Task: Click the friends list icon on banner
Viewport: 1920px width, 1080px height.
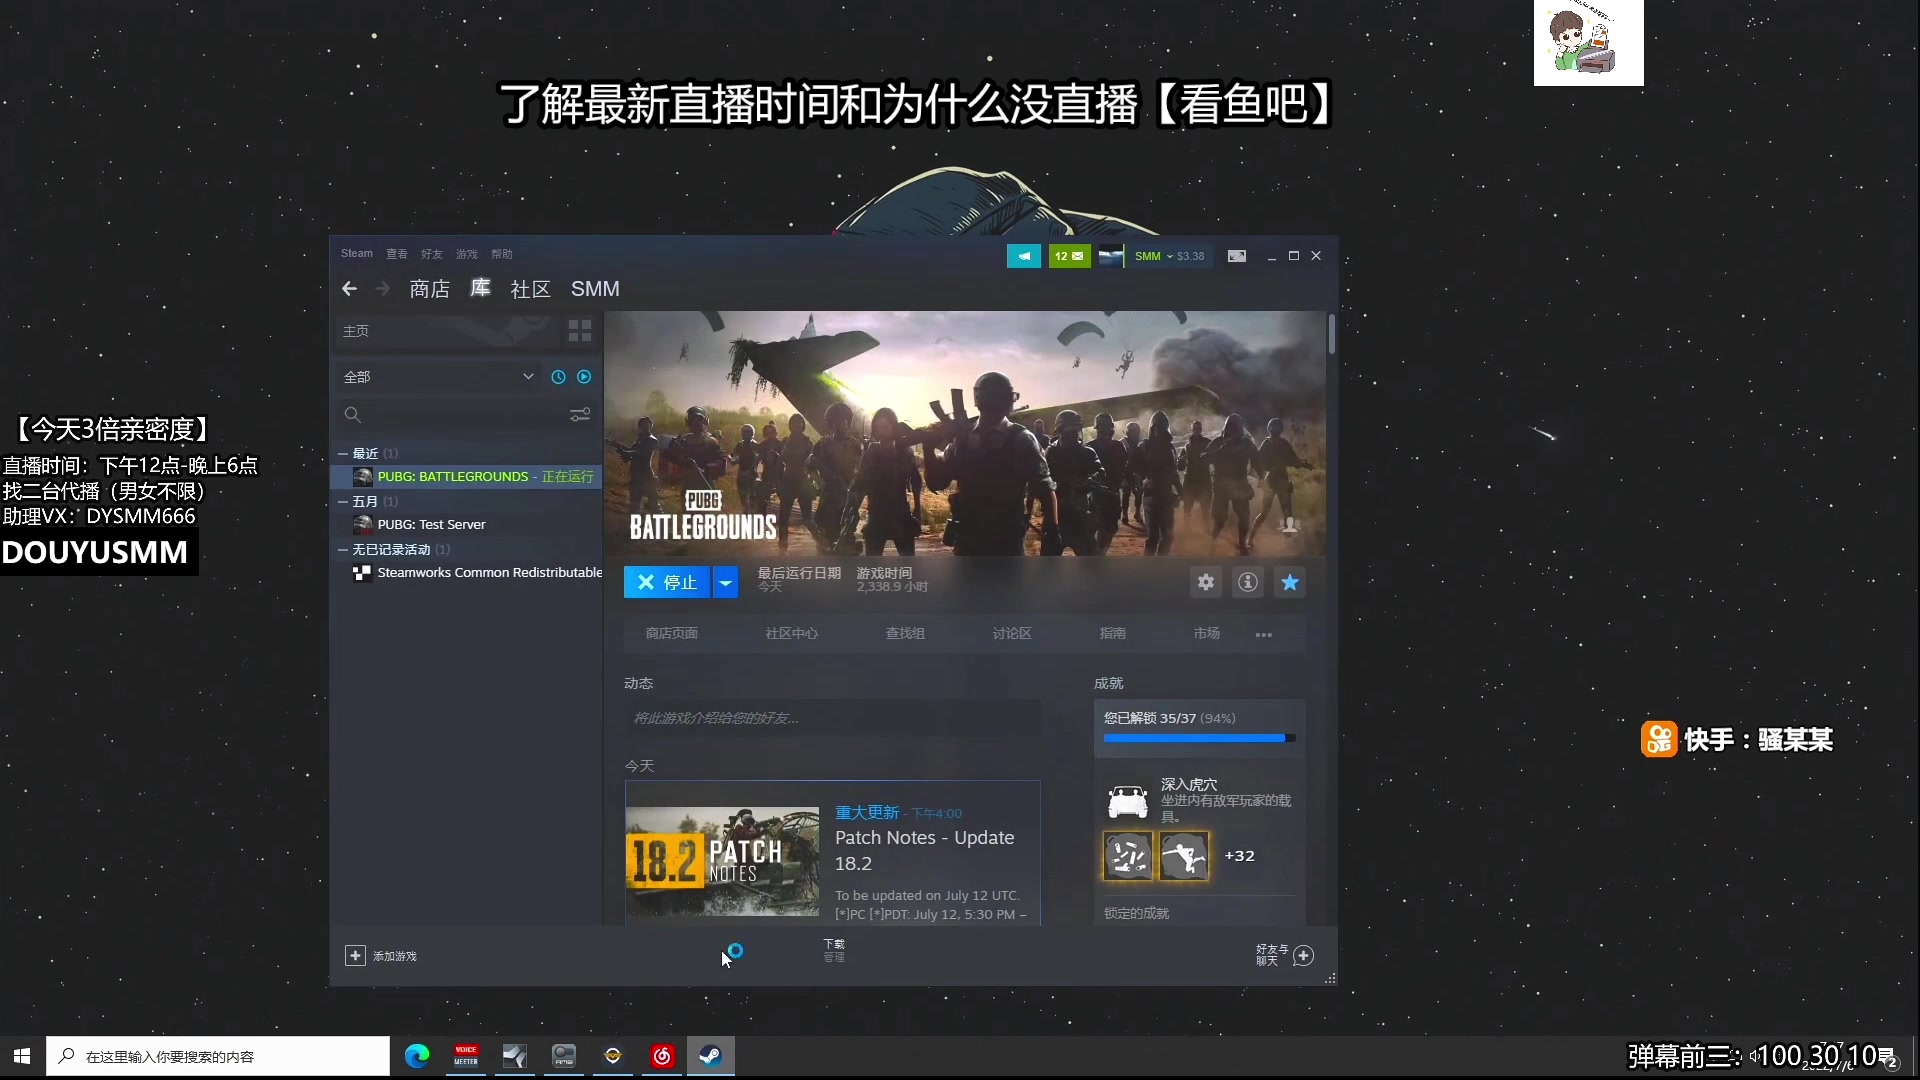Action: [x=1290, y=525]
